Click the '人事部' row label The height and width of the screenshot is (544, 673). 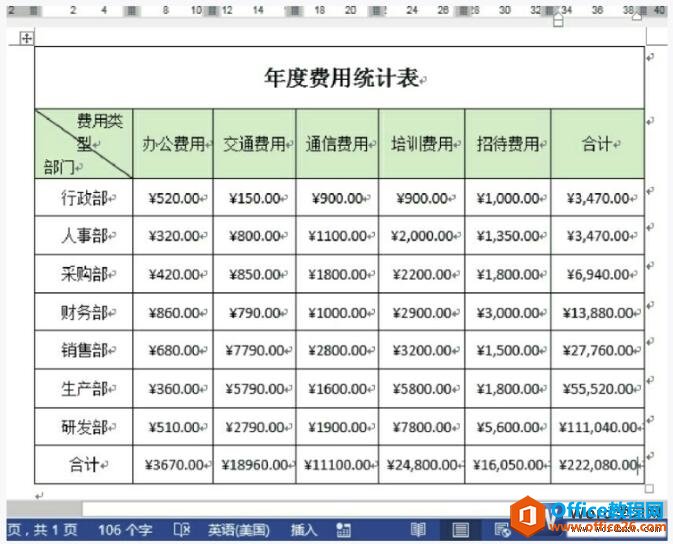tap(84, 235)
